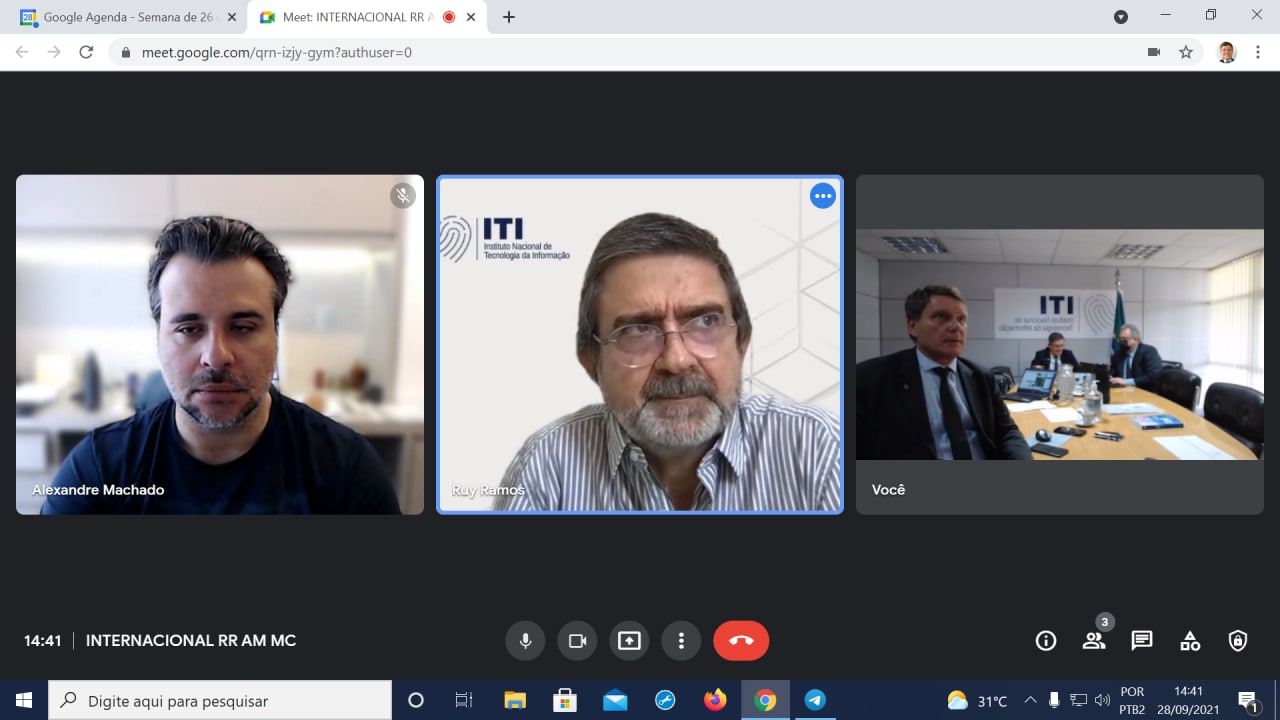Open more options three-dot menu
The width and height of the screenshot is (1280, 720).
[x=681, y=641]
